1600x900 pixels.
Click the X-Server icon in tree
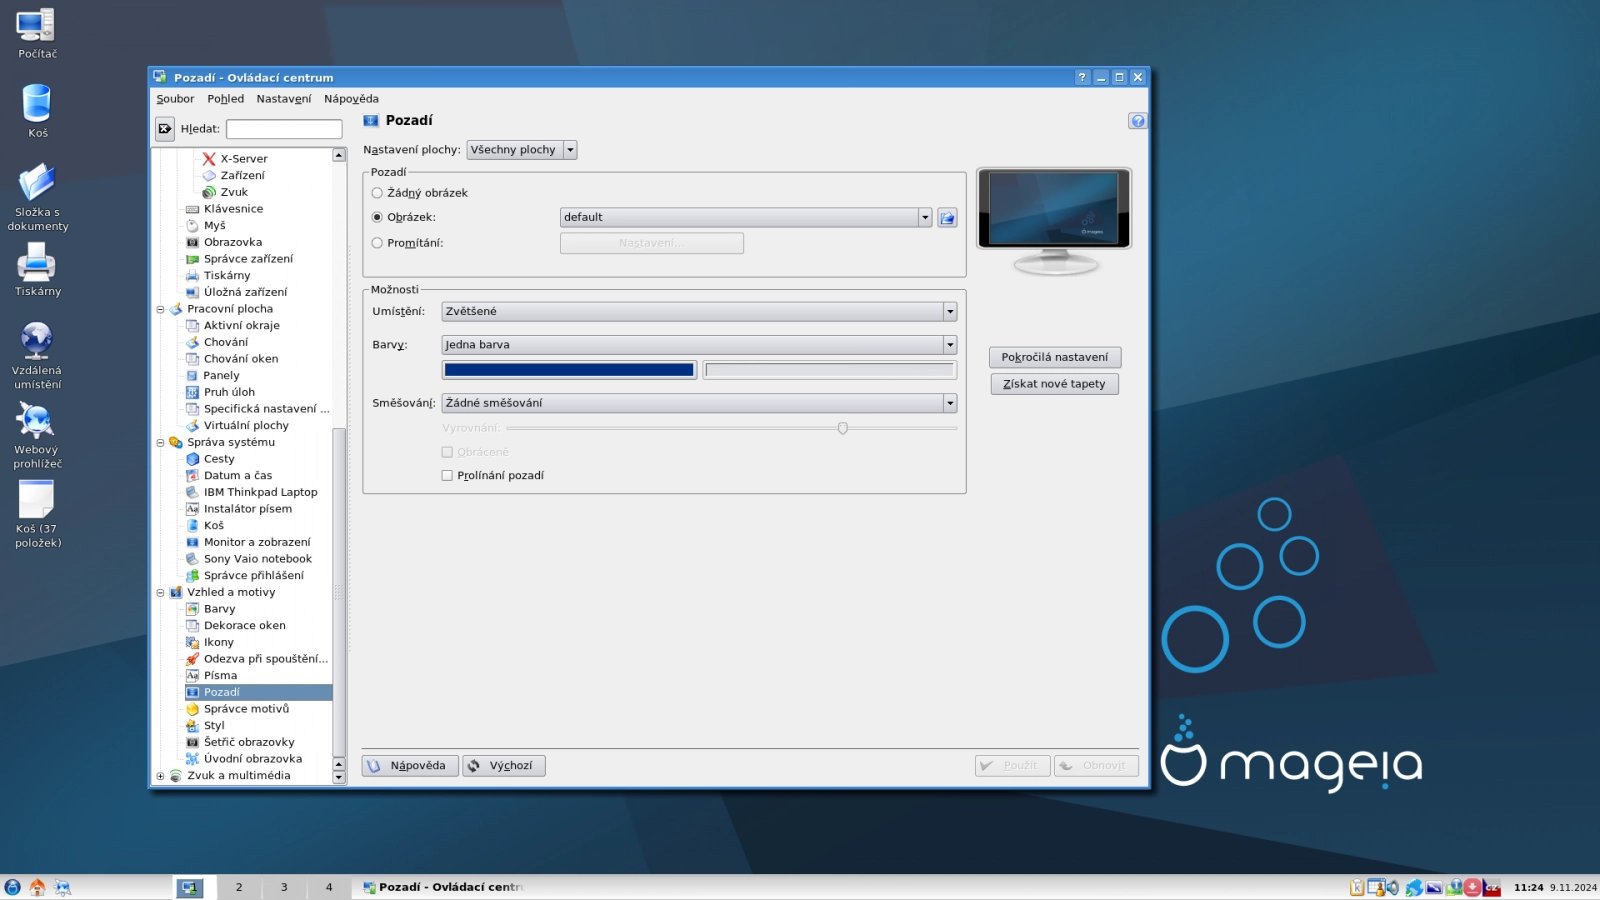pyautogui.click(x=209, y=159)
